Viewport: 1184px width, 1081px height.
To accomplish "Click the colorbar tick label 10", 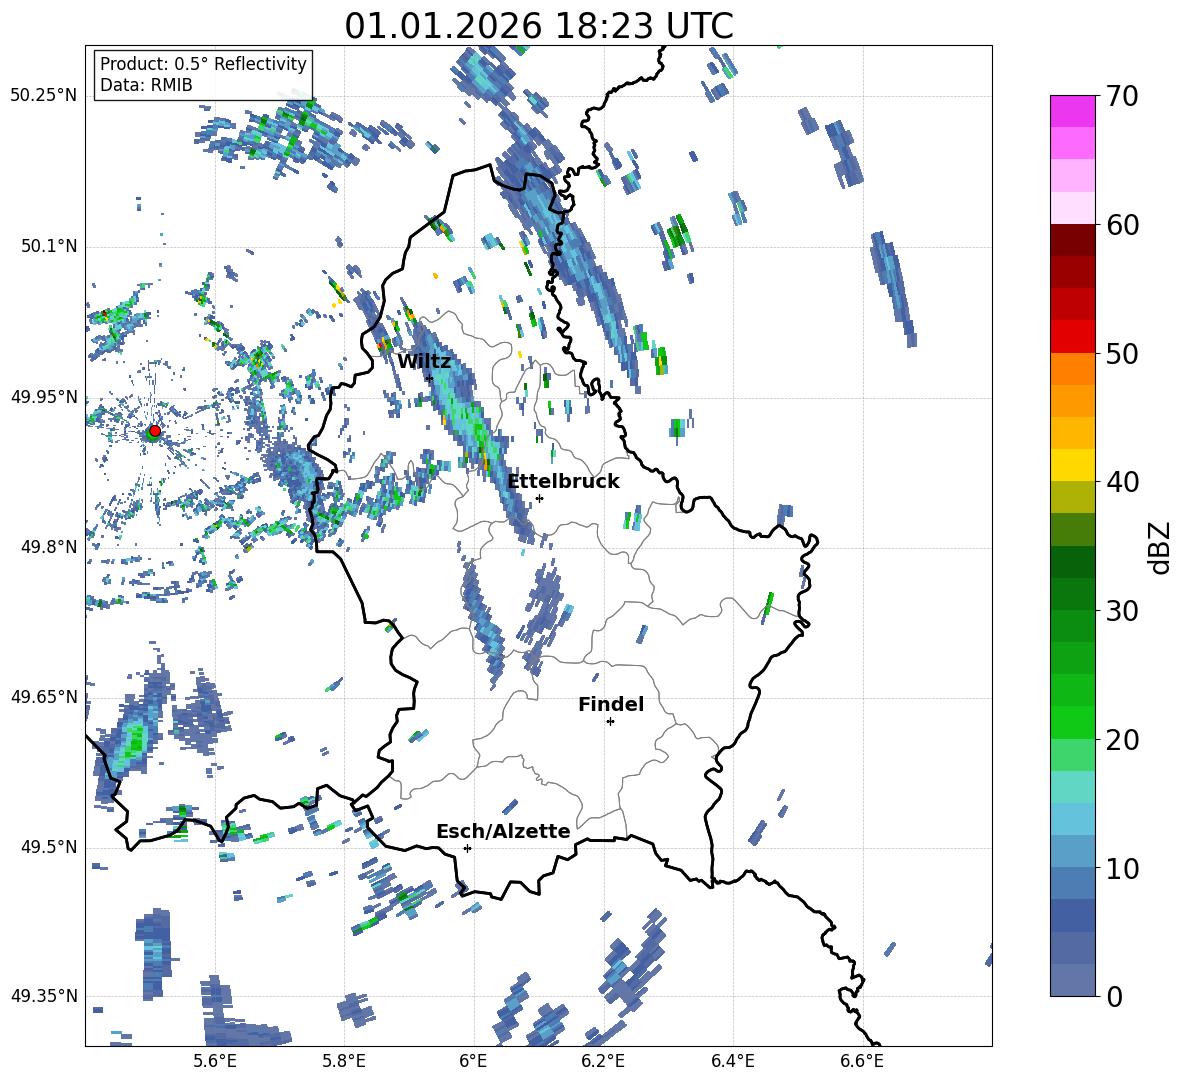I will click(x=1123, y=868).
